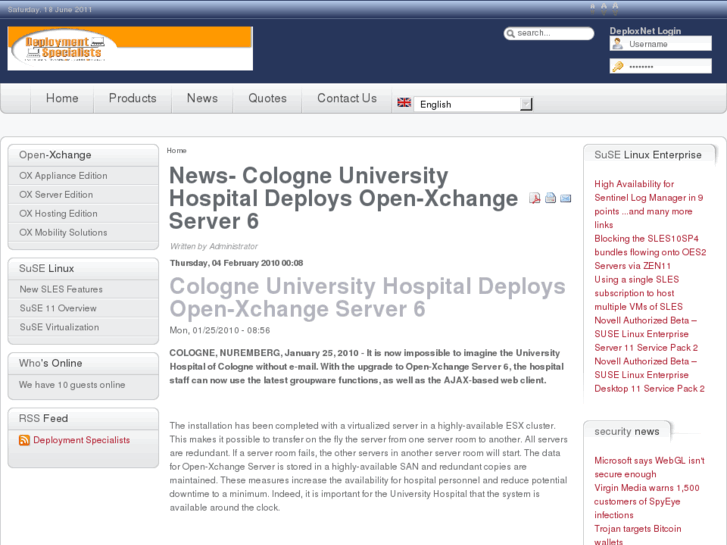Click the Deployment Specialists logo banner
Viewport: 727px width, 545px height.
tap(130, 48)
